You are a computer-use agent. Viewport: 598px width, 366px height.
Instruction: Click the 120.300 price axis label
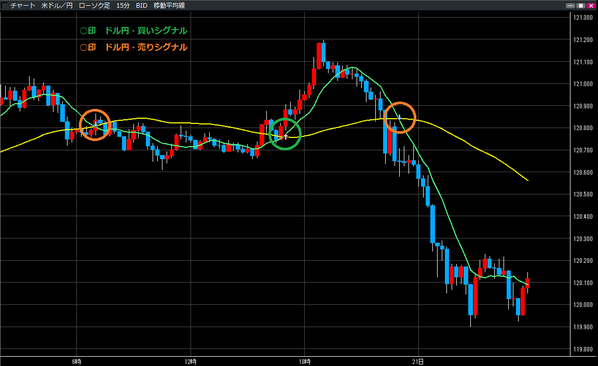[583, 239]
